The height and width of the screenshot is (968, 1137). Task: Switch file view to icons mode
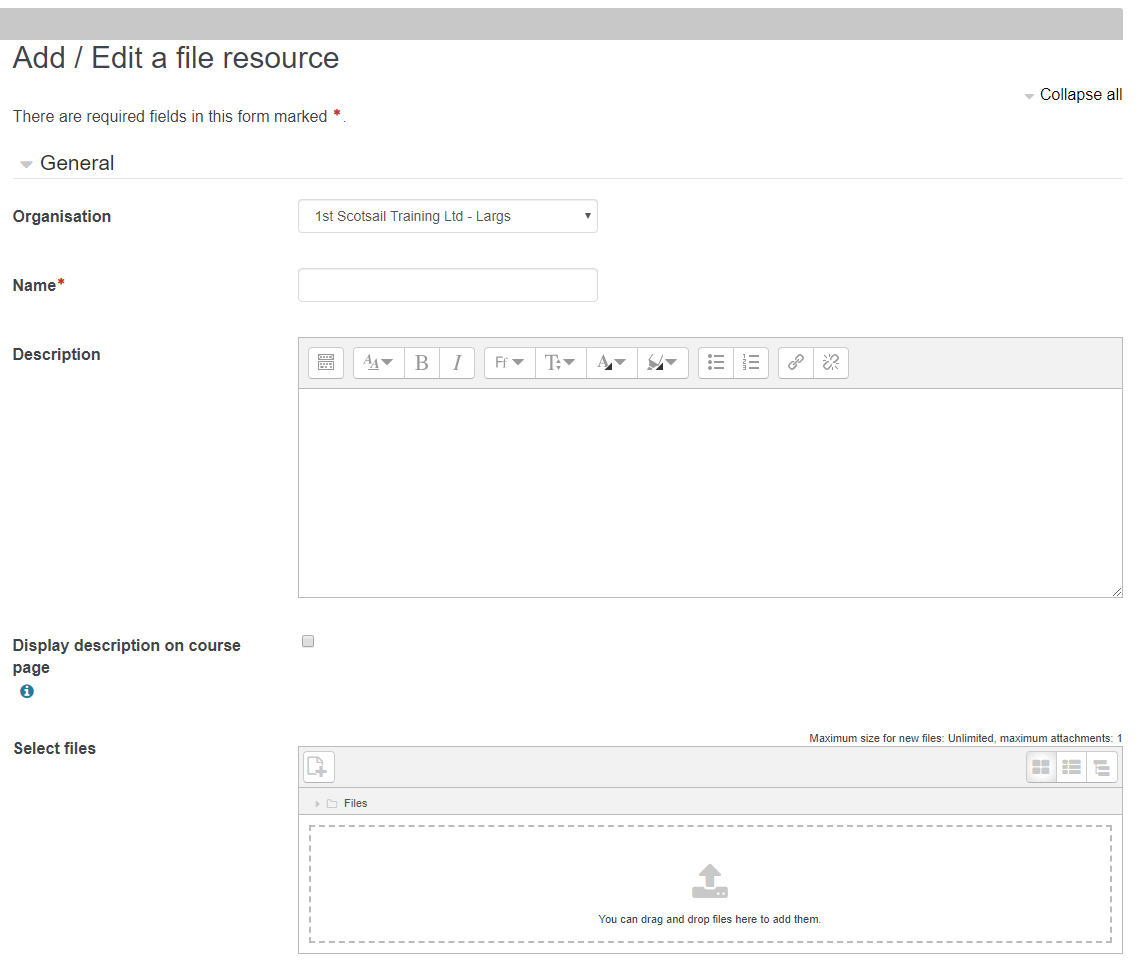[1041, 767]
